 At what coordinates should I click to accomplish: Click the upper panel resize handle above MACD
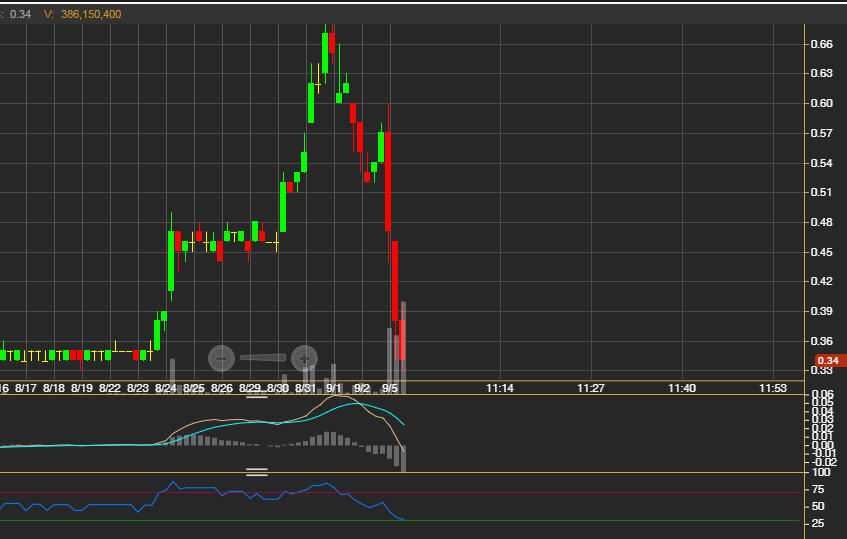coord(257,396)
